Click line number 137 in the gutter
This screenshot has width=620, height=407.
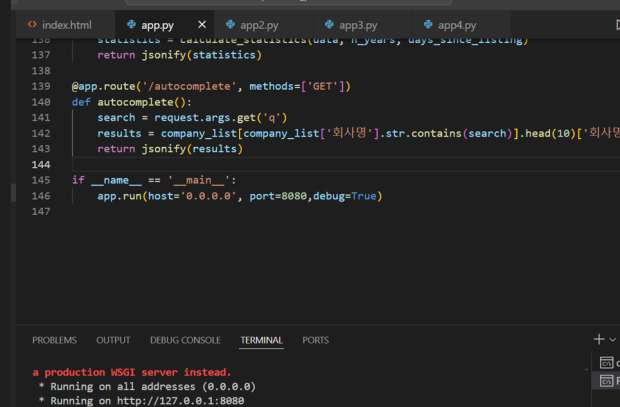click(x=41, y=55)
